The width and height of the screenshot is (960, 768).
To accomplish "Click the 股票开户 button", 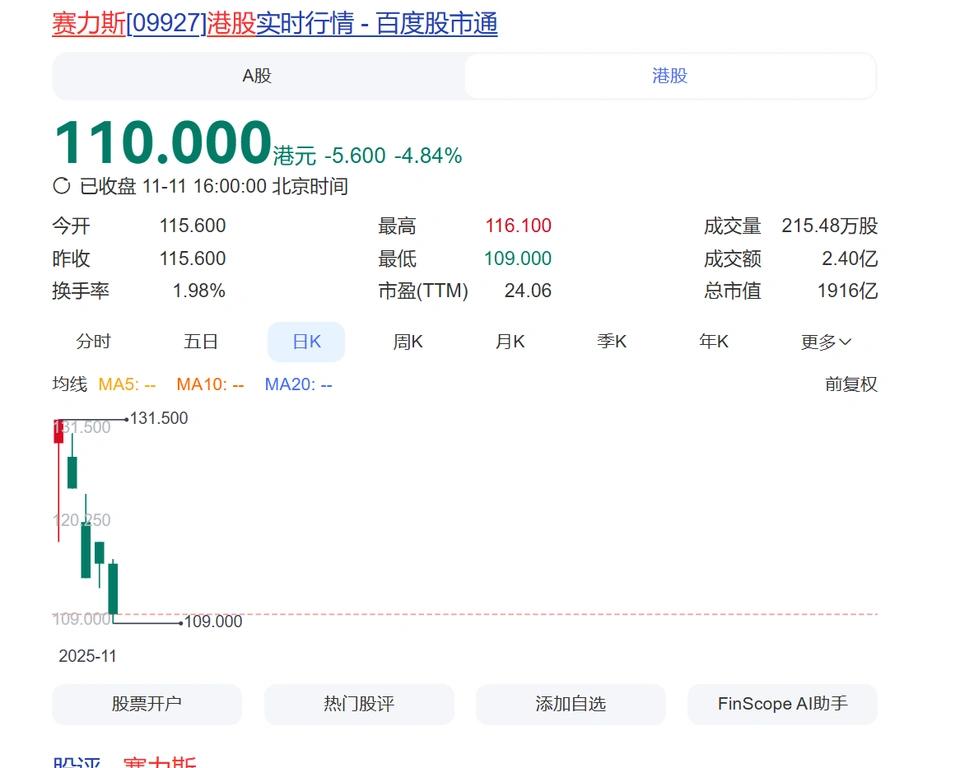I will pyautogui.click(x=146, y=704).
